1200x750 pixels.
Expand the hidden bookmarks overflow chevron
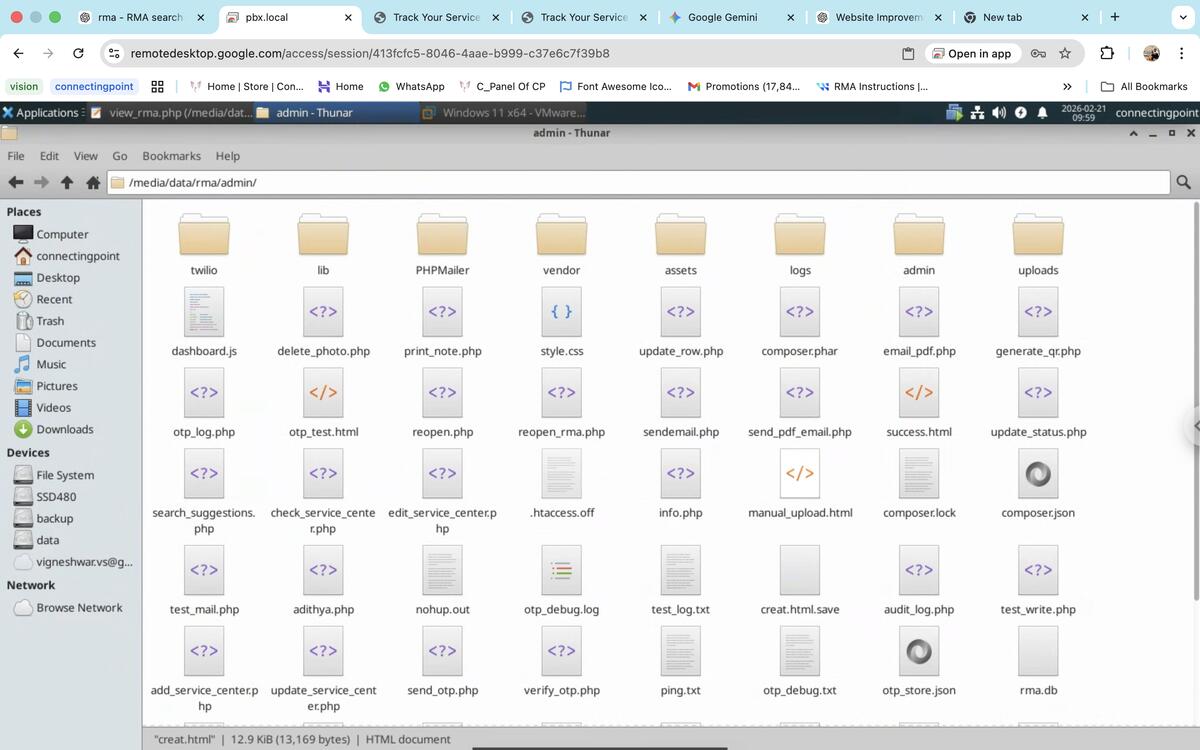pos(1067,87)
